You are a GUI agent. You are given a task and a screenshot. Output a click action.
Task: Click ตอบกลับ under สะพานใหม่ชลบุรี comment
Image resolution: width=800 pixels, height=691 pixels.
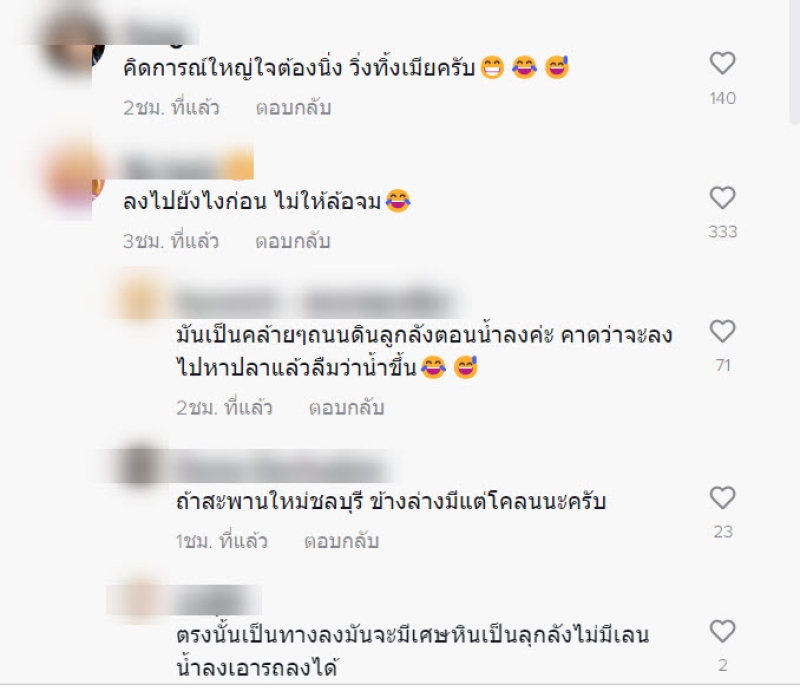pos(341,541)
